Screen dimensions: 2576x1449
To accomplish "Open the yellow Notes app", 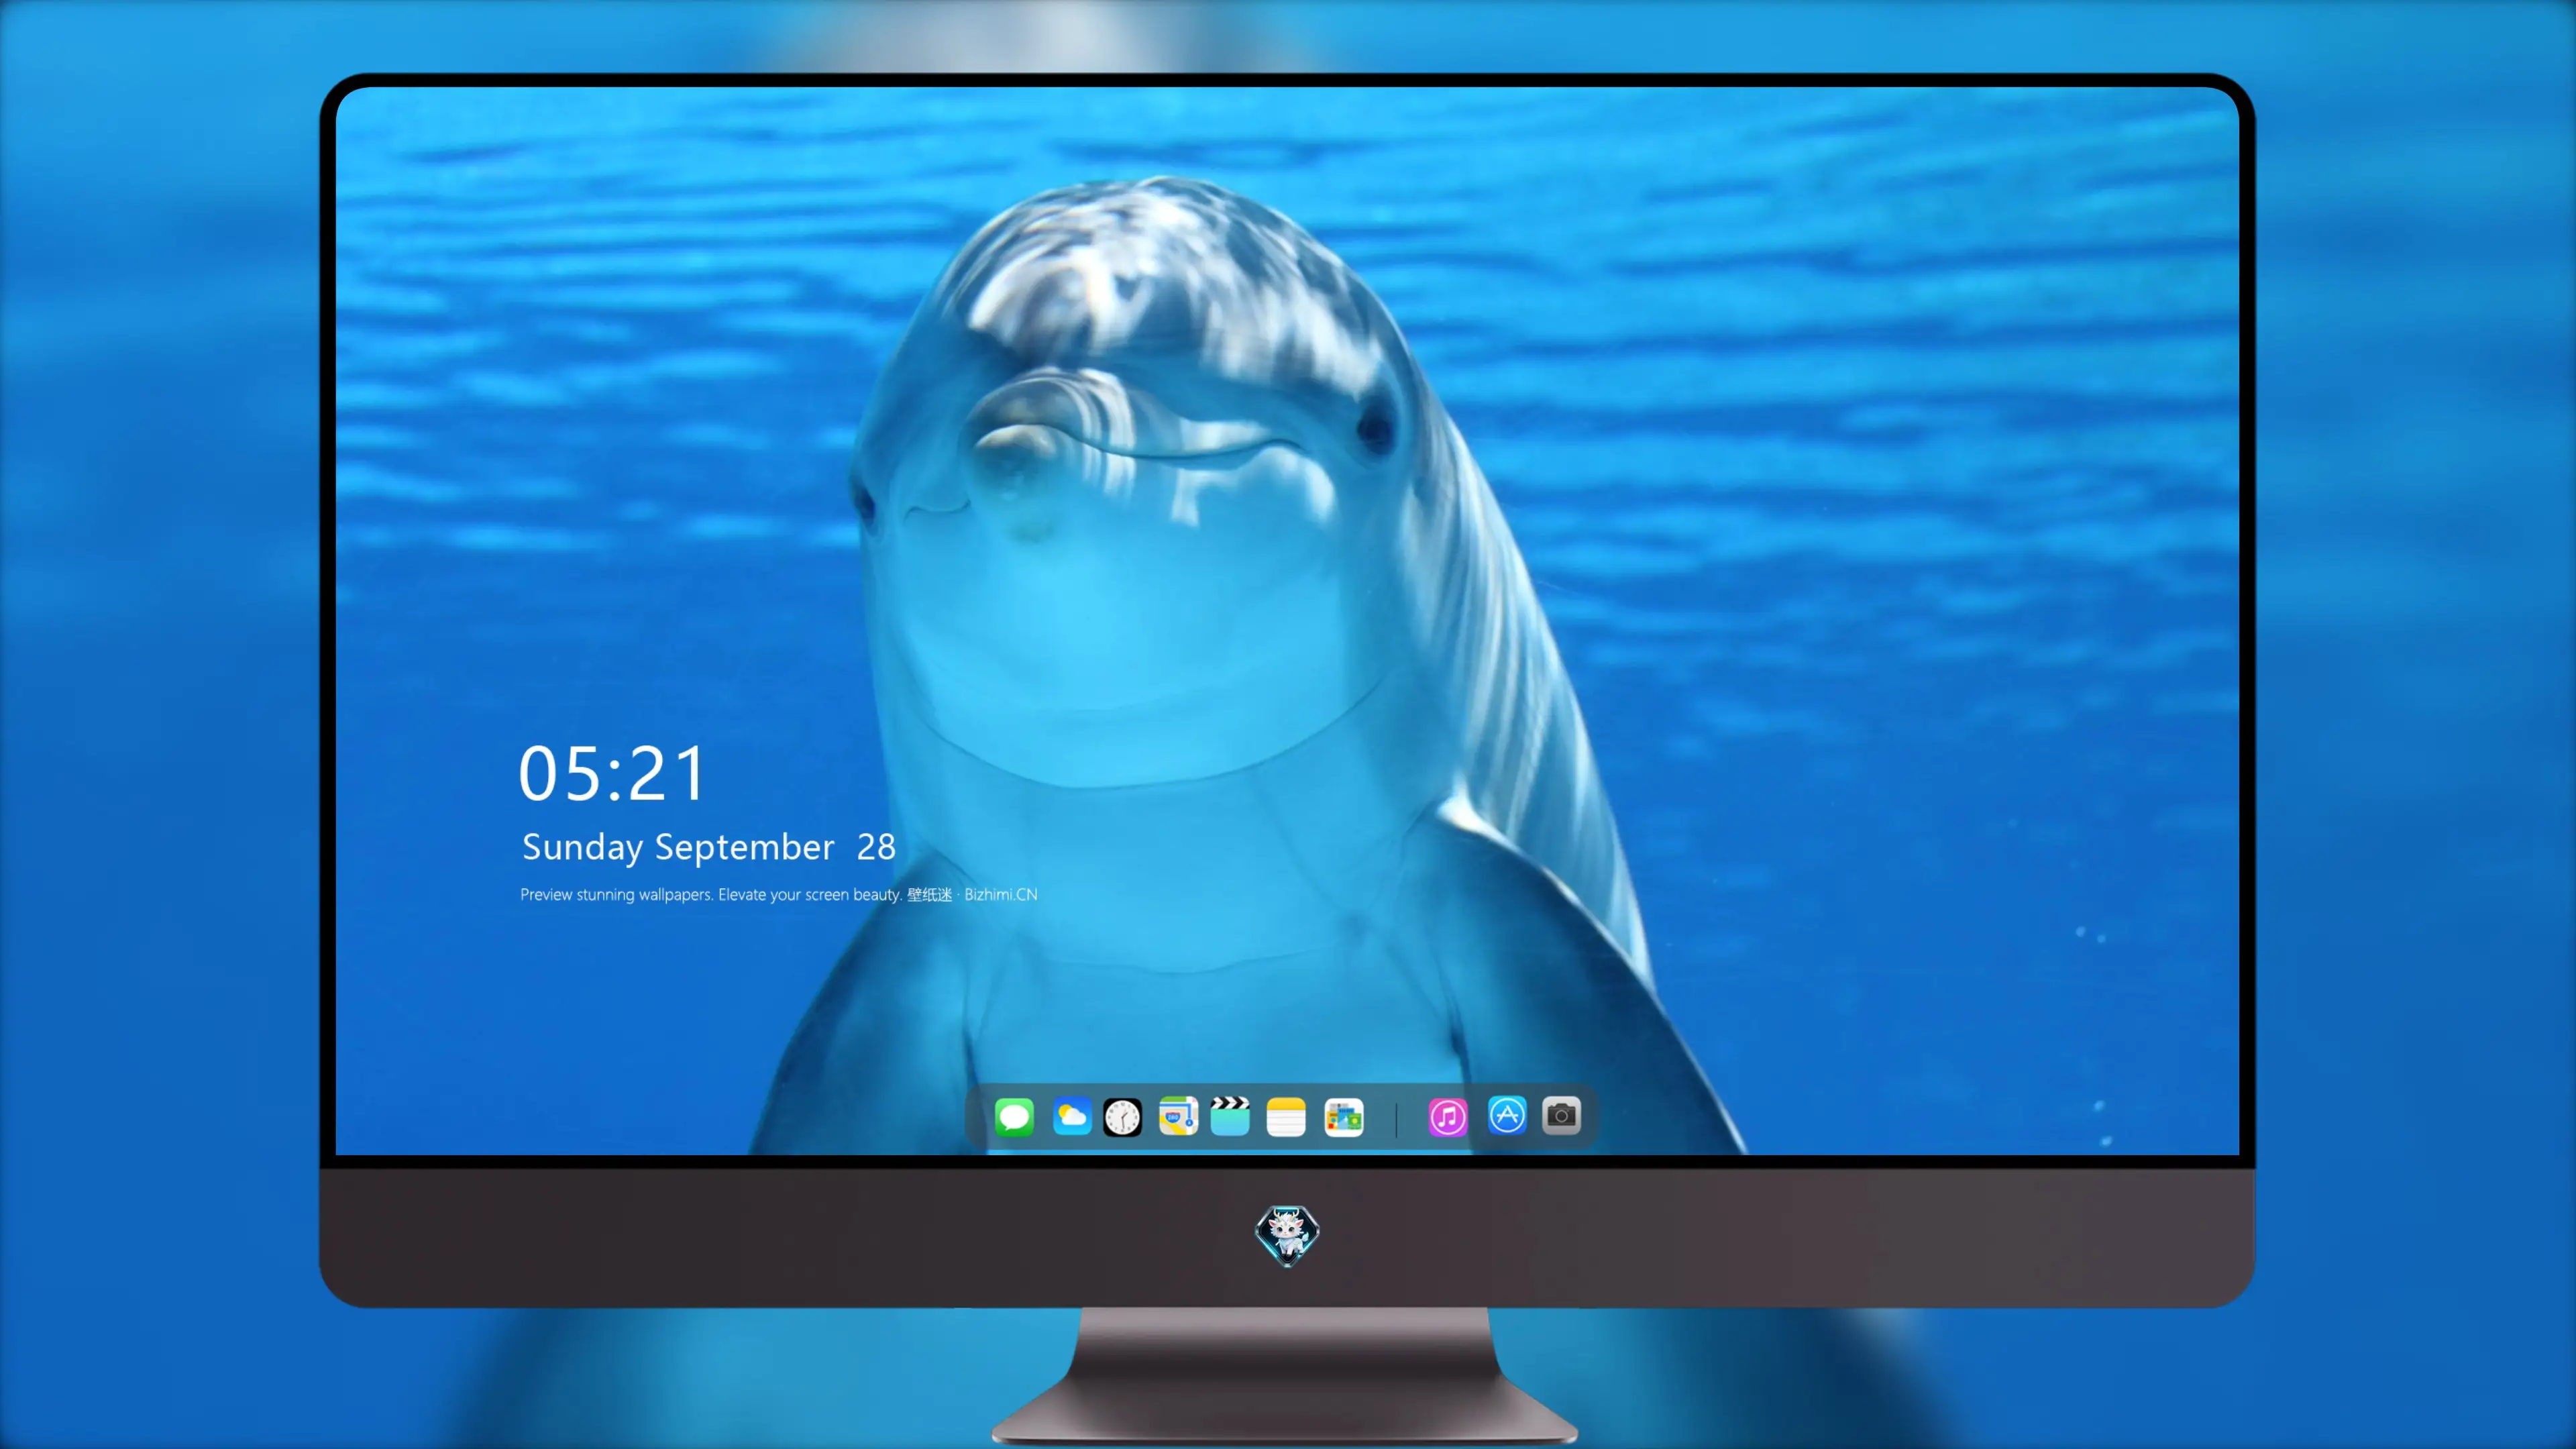I will pyautogui.click(x=1286, y=1116).
